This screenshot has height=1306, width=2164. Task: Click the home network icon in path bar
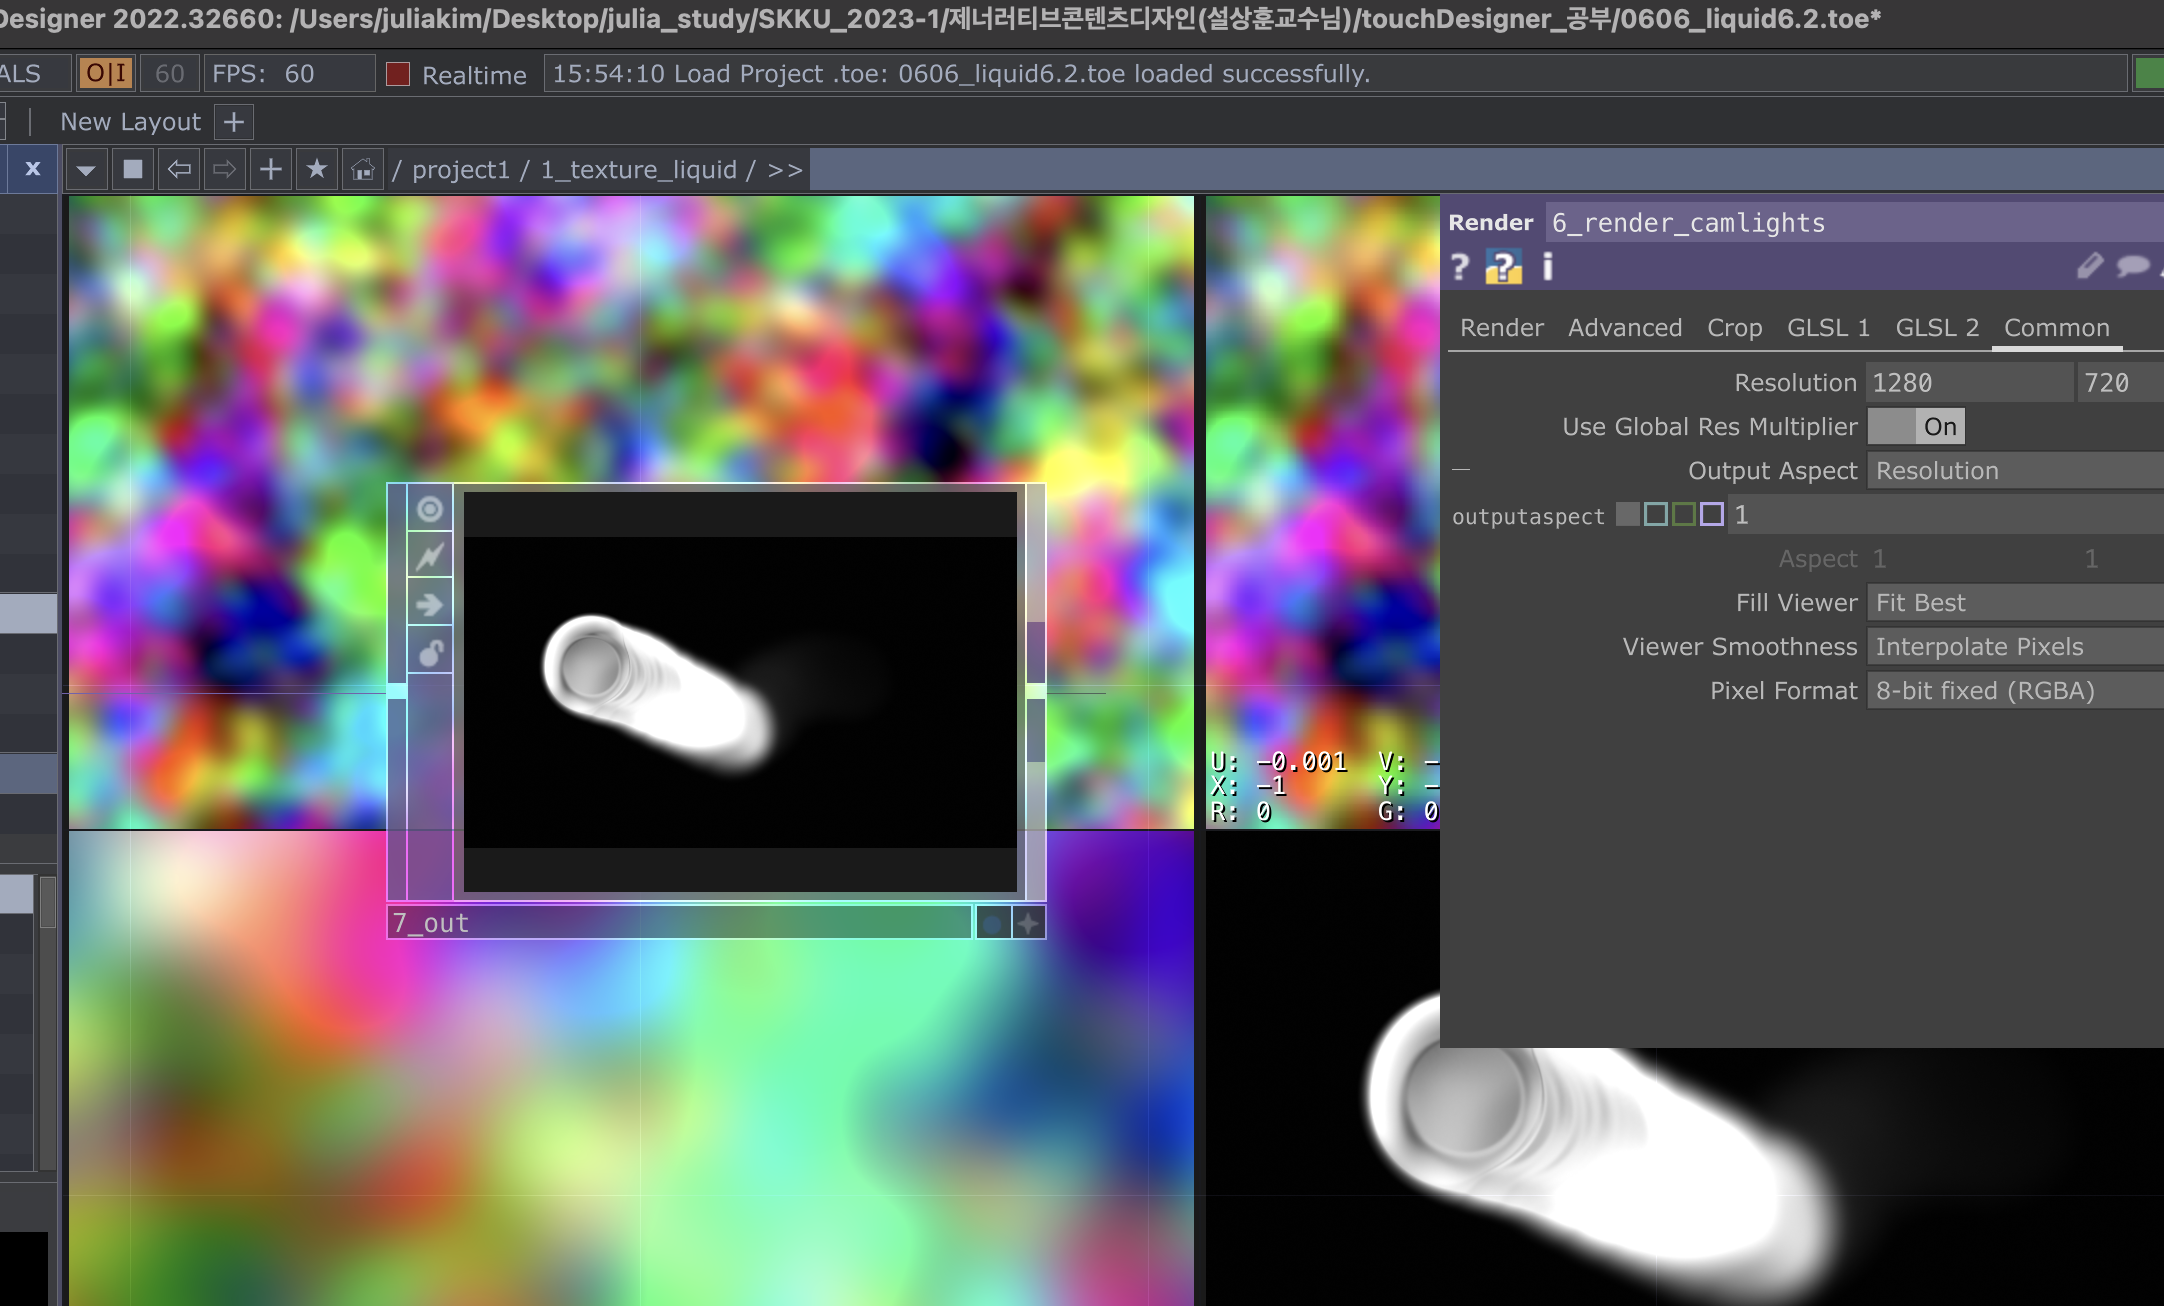click(x=362, y=170)
